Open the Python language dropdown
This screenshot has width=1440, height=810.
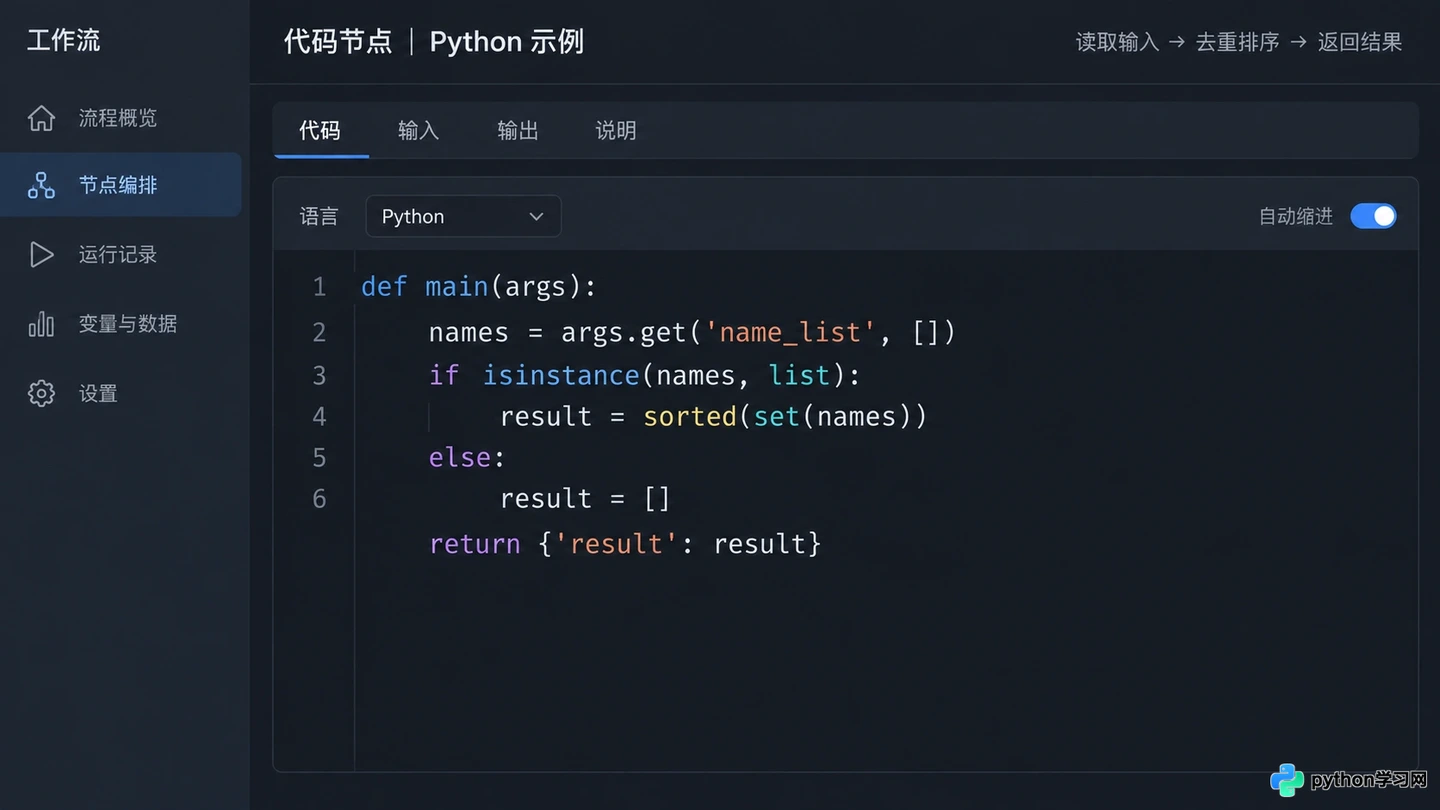coord(463,216)
